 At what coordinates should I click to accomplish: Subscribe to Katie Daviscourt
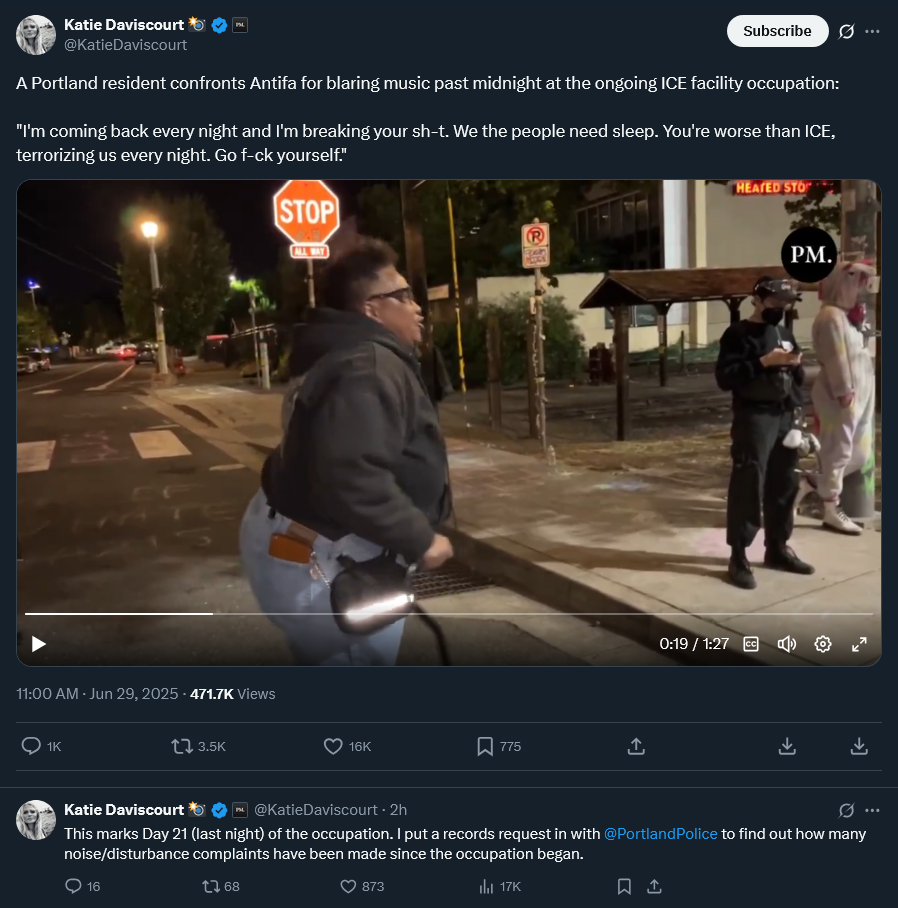pos(777,31)
